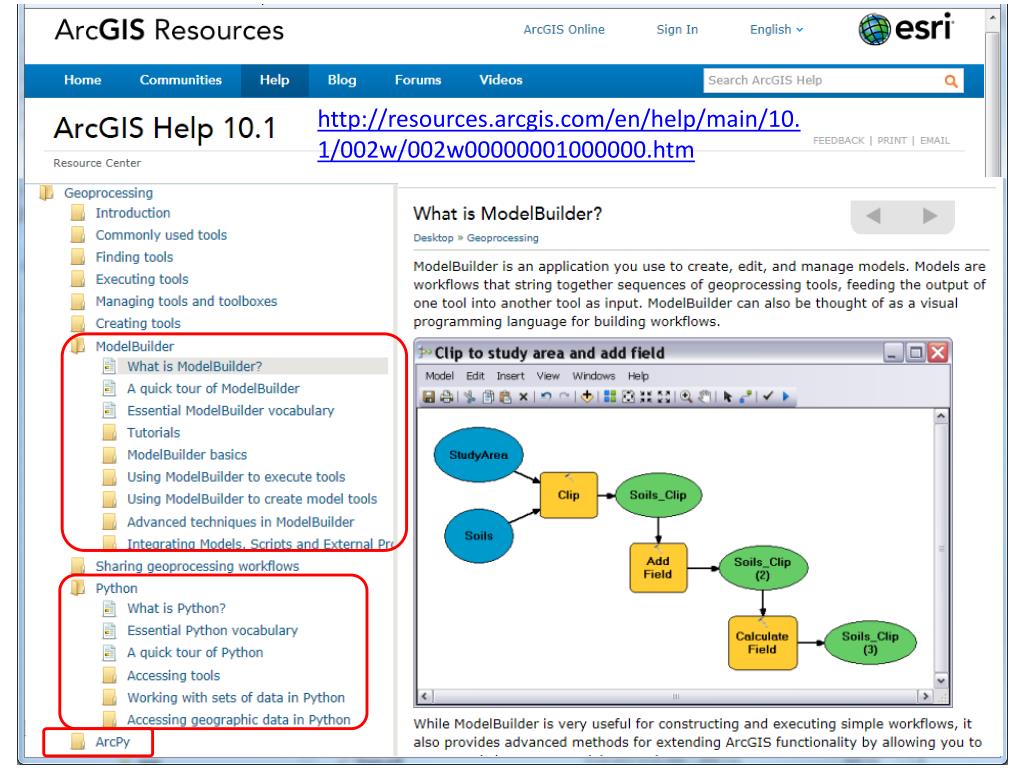Expand the Tutorials folder
1024x768 pixels.
tap(109, 433)
